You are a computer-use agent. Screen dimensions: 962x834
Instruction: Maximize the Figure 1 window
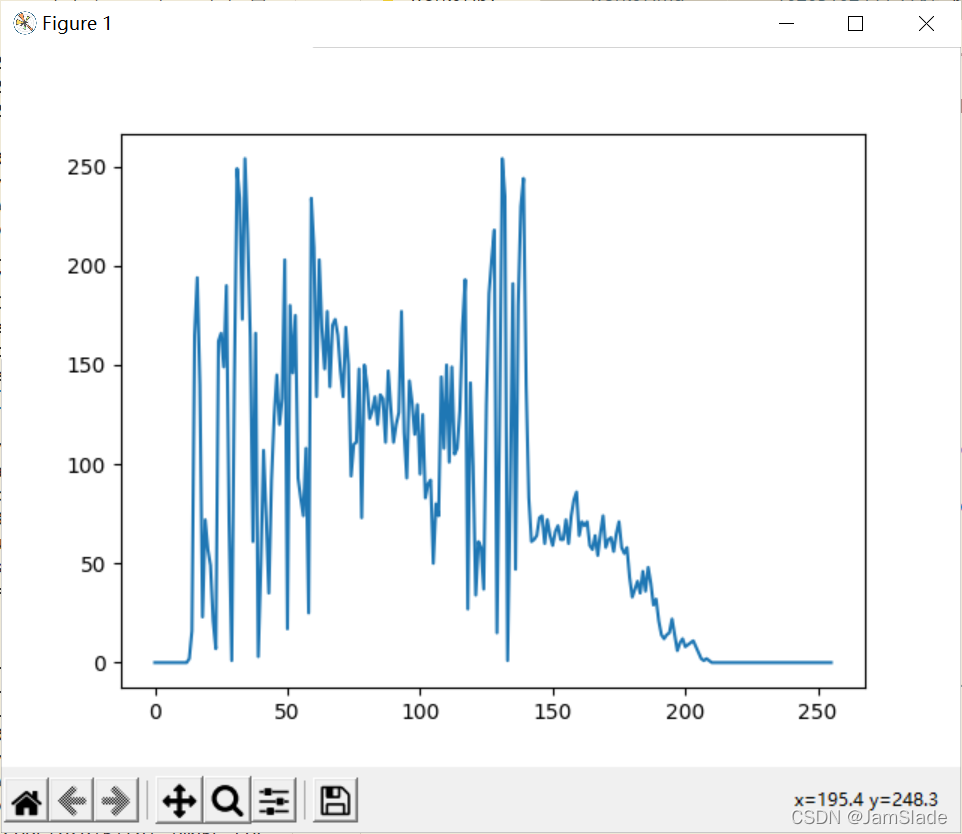tap(855, 23)
